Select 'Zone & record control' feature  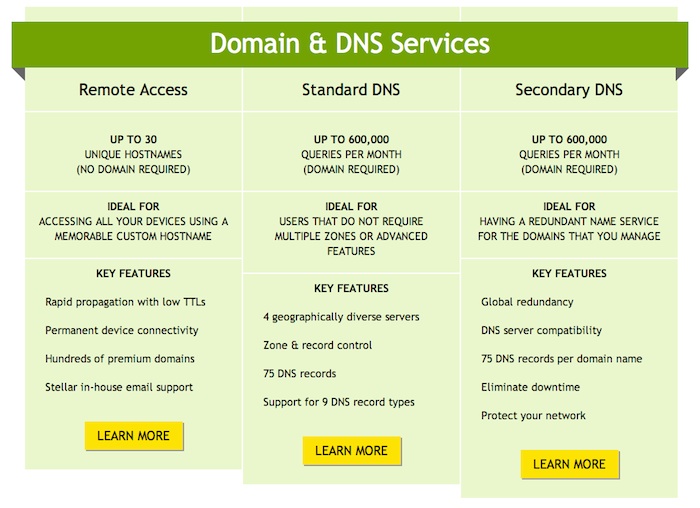pyautogui.click(x=317, y=345)
